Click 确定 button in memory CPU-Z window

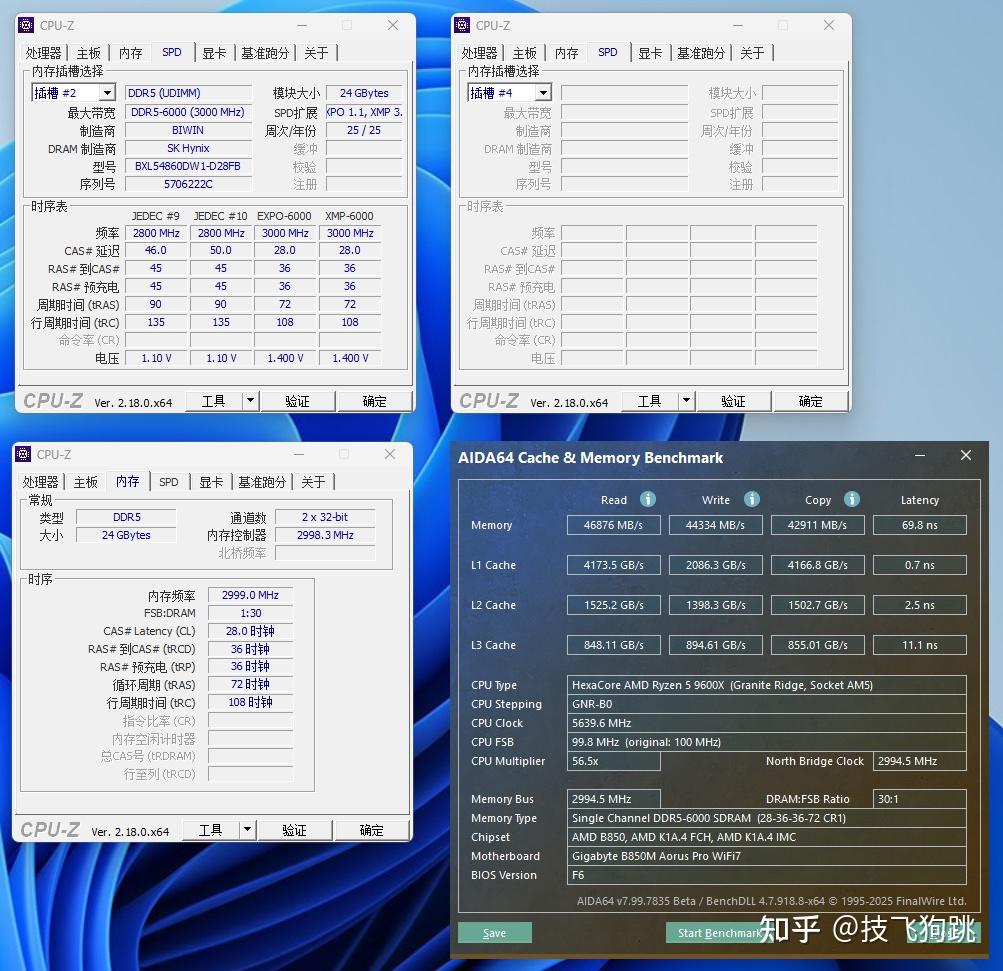pyautogui.click(x=372, y=830)
